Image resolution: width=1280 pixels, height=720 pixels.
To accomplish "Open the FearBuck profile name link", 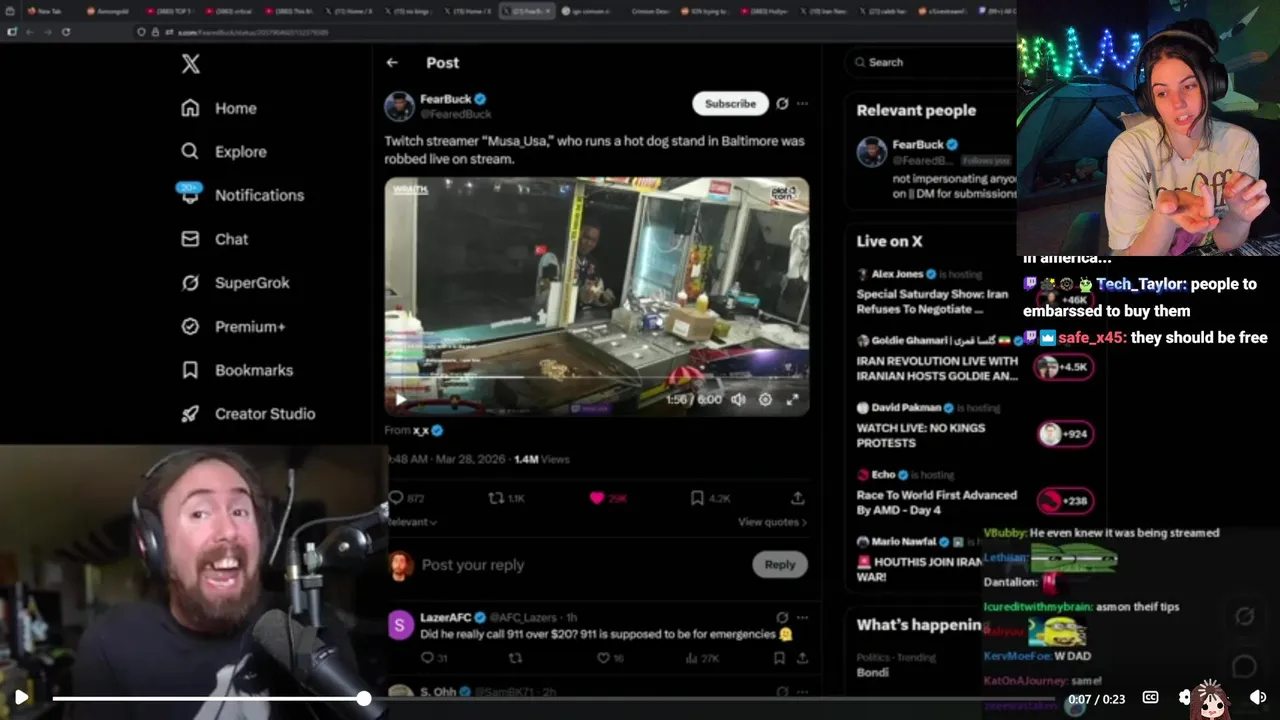I will click(446, 99).
